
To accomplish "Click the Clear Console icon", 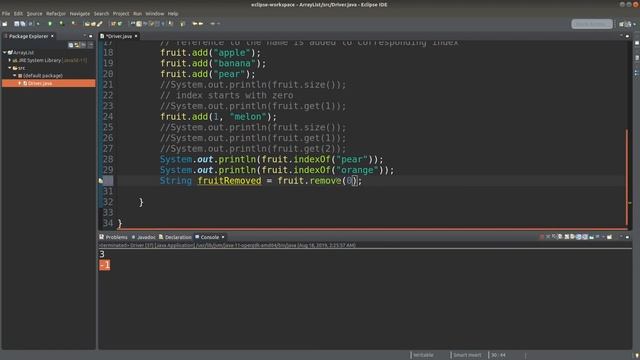I will pos(560,237).
